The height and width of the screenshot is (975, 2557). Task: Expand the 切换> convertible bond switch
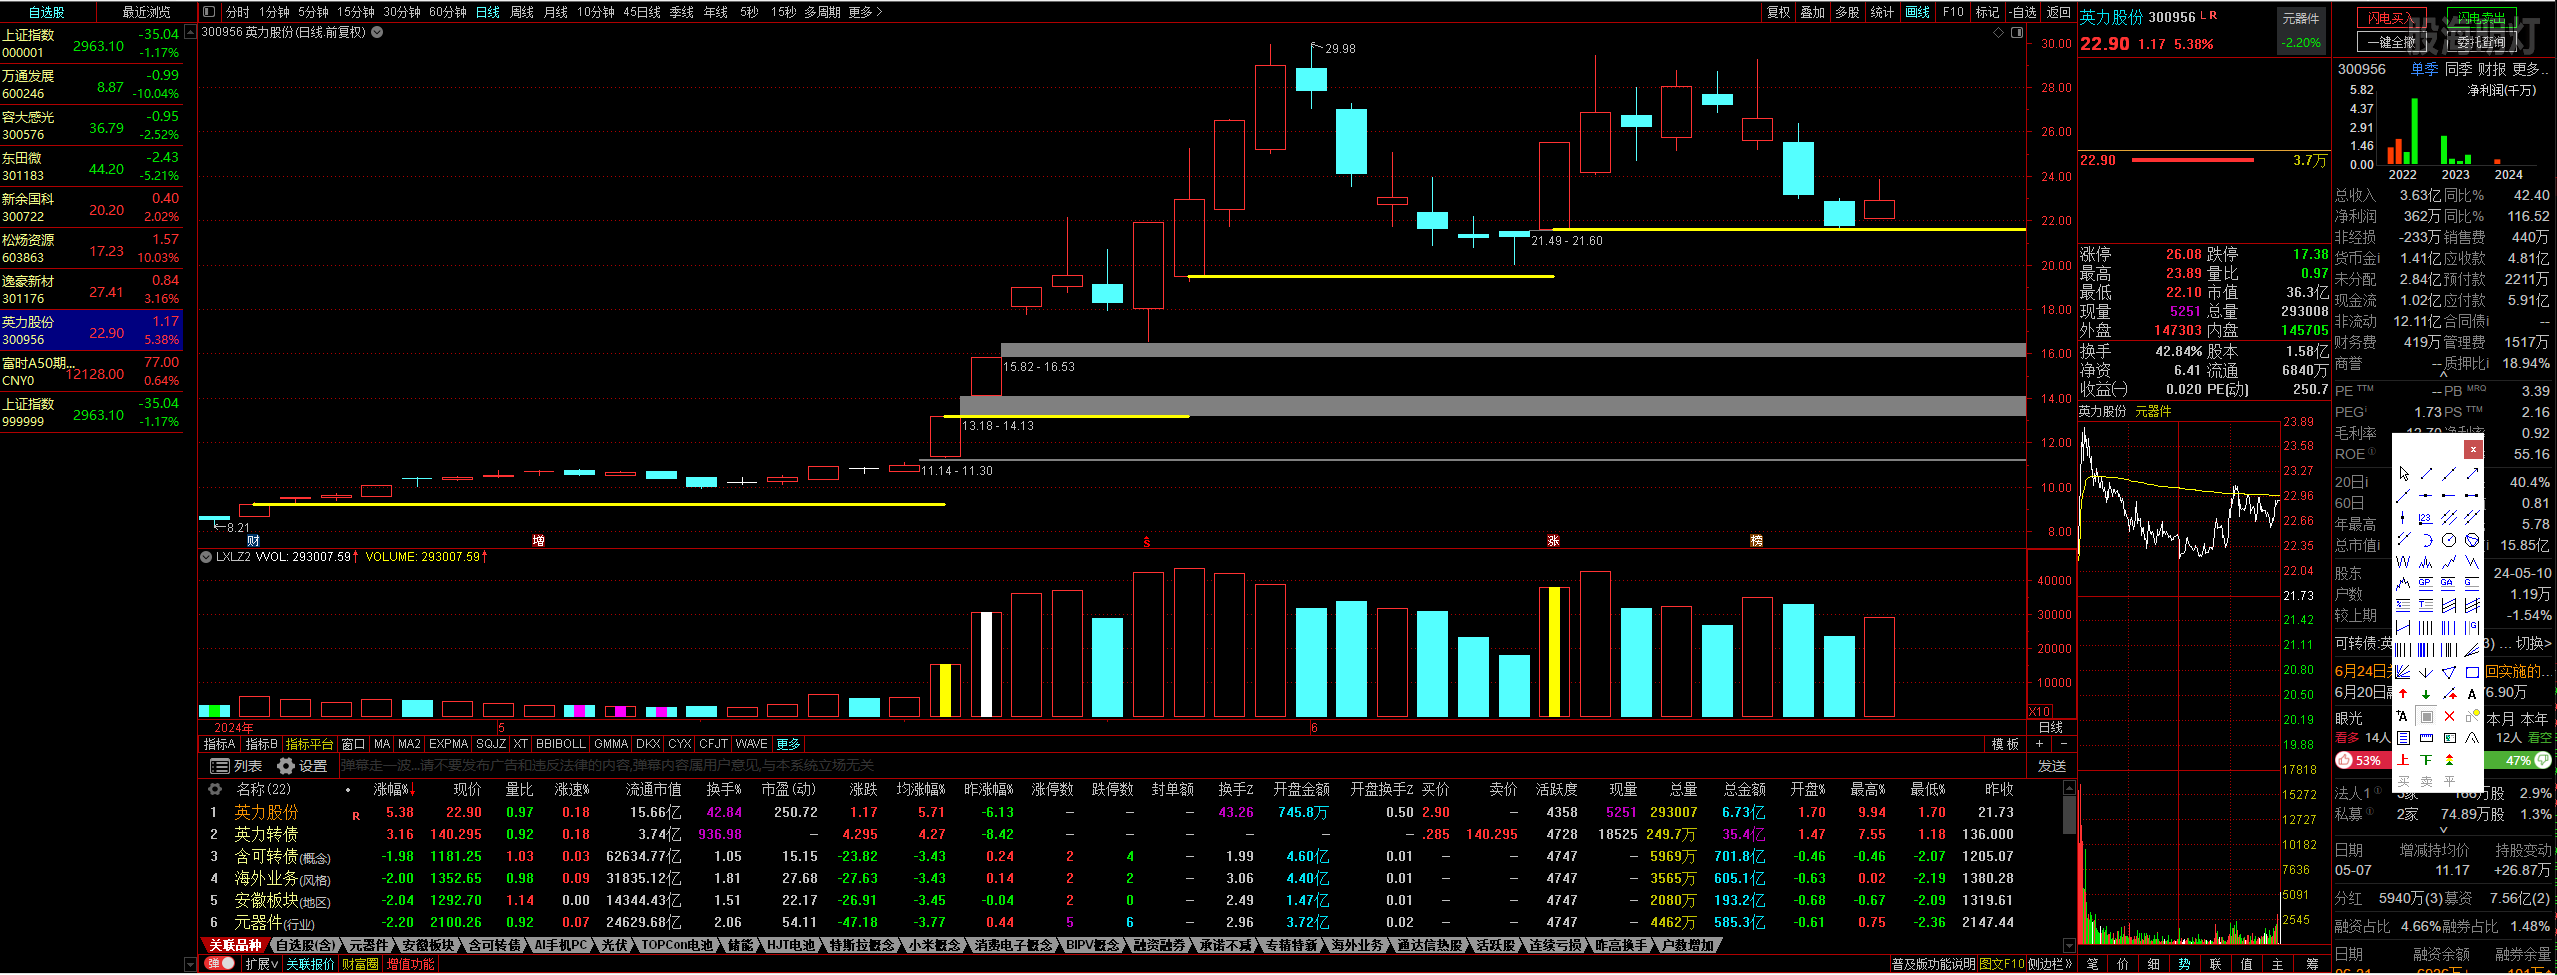coord(2533,643)
